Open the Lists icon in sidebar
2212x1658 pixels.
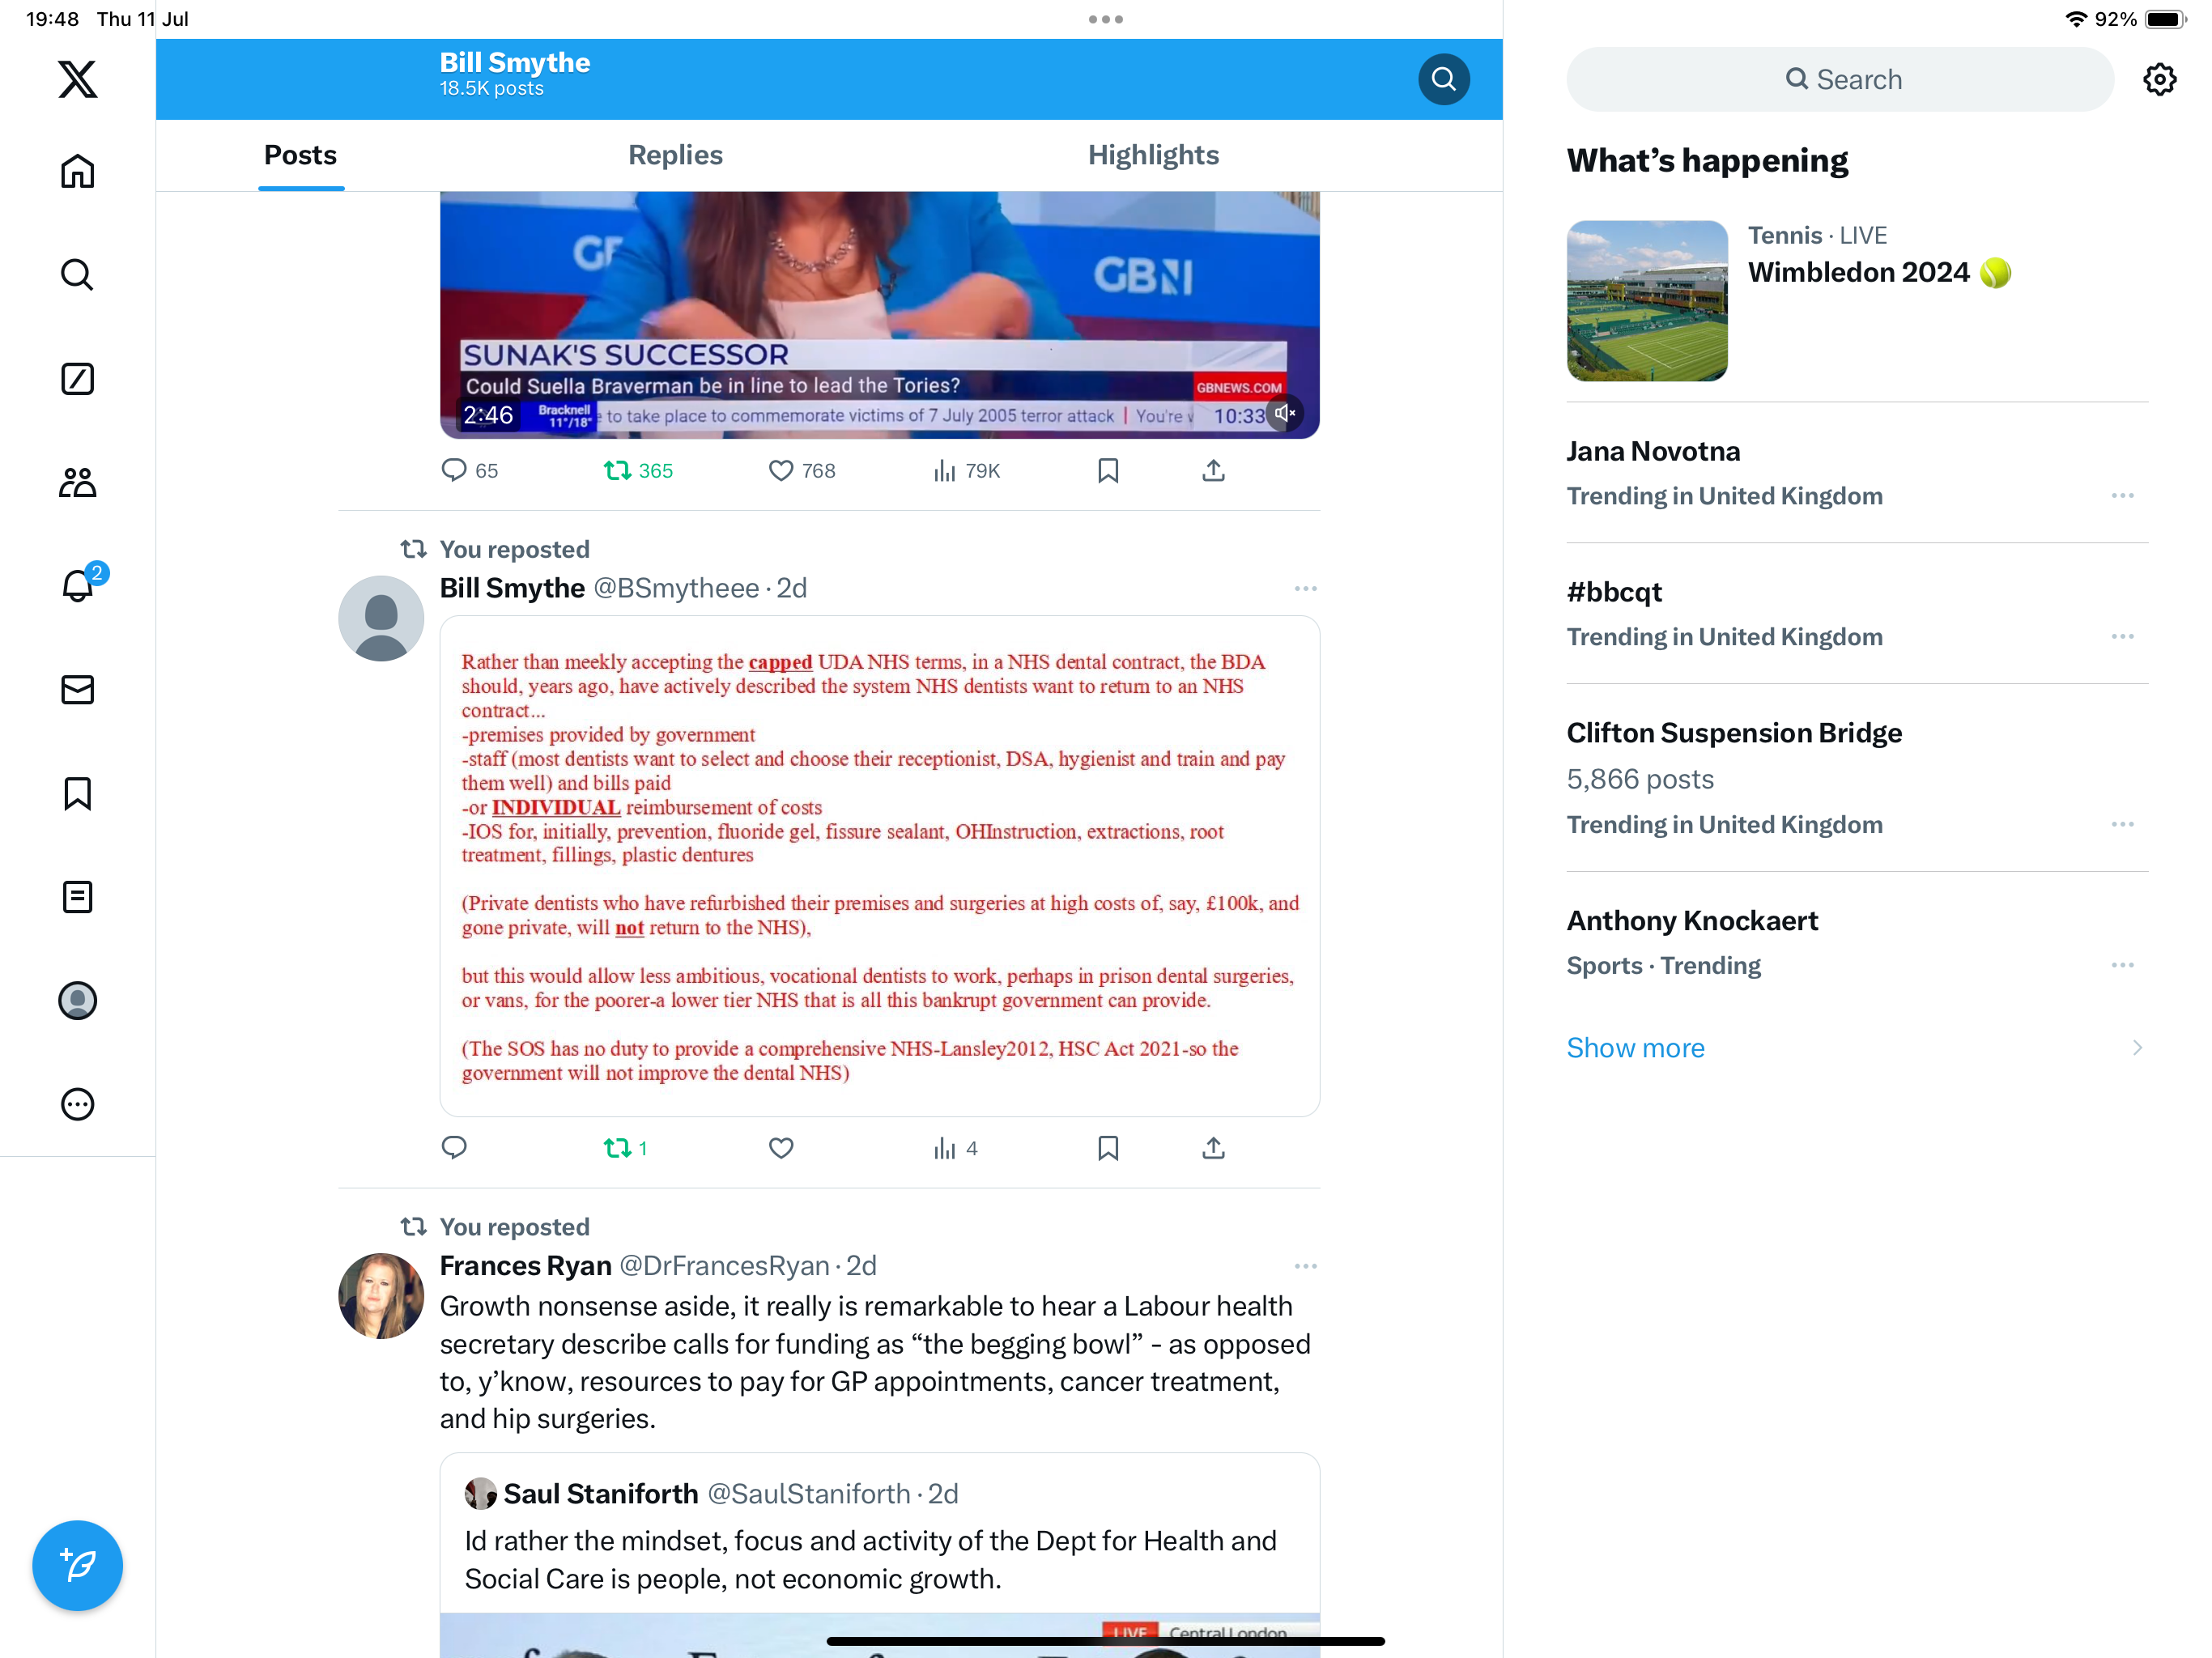click(77, 897)
